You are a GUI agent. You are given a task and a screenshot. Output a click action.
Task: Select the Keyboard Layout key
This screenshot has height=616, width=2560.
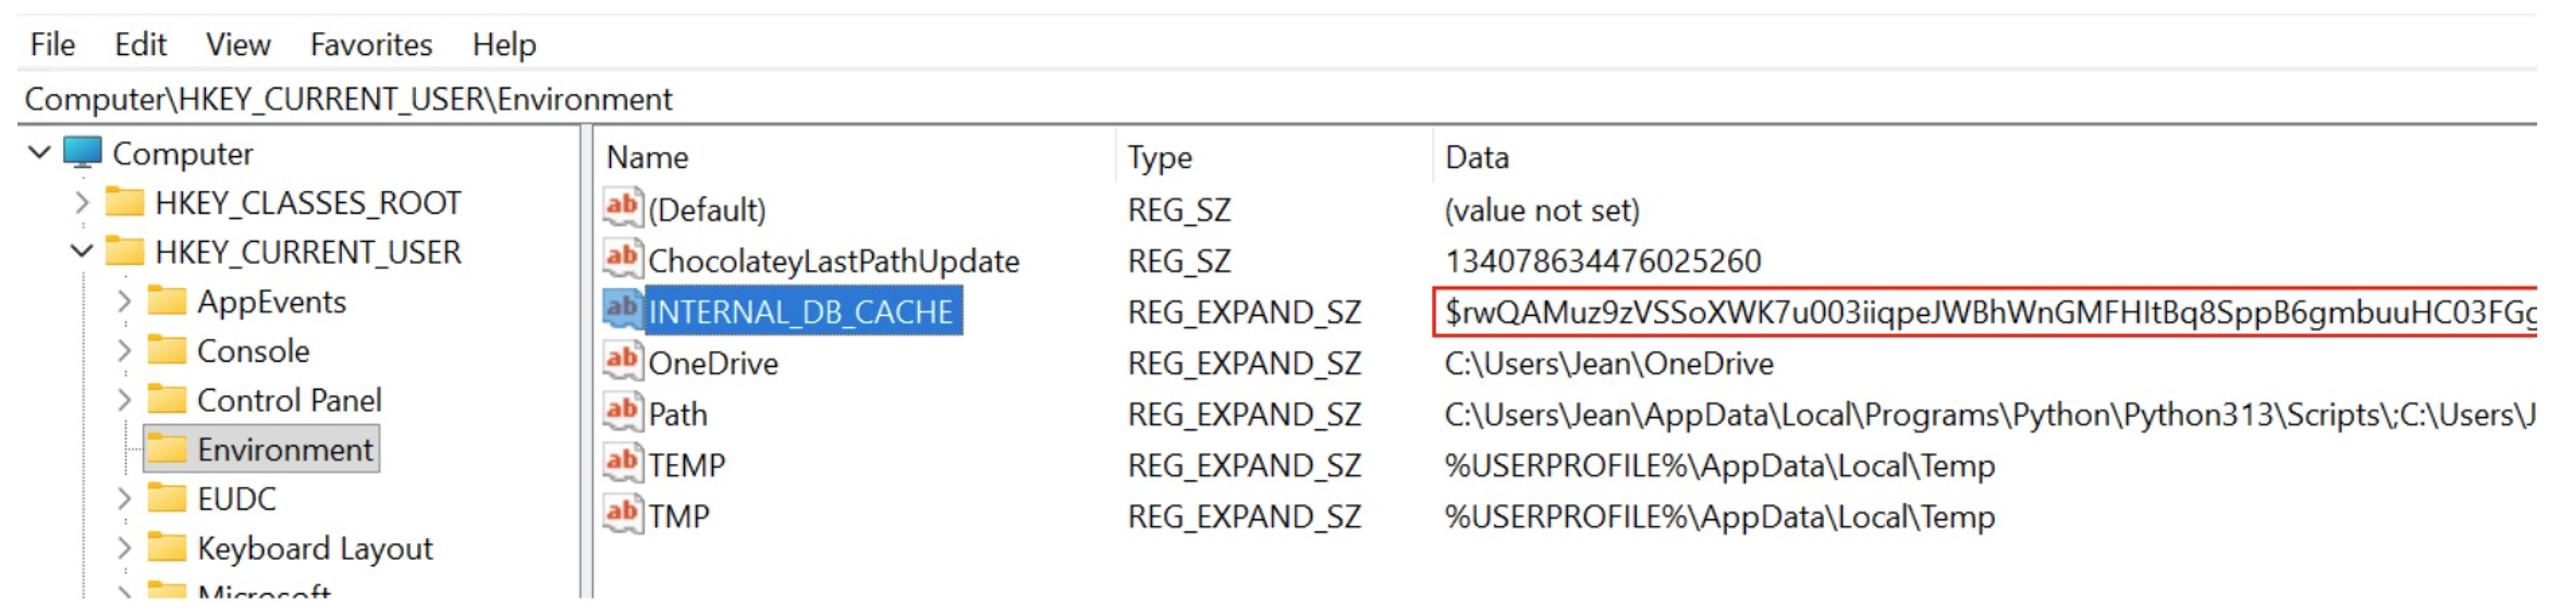[x=314, y=548]
